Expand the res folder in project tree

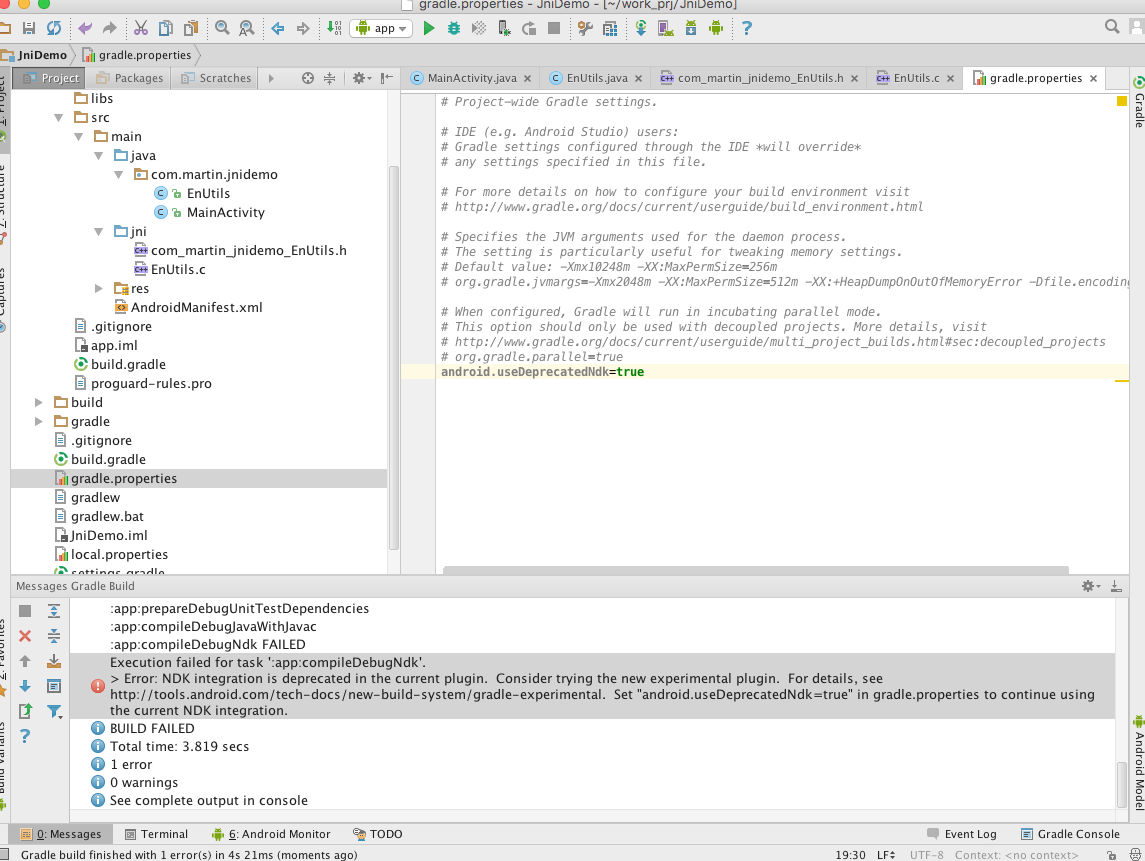tap(99, 289)
